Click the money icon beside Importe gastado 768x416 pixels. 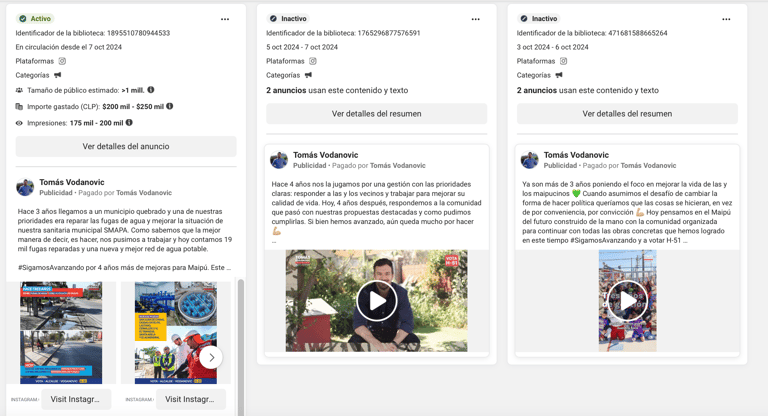click(19, 106)
